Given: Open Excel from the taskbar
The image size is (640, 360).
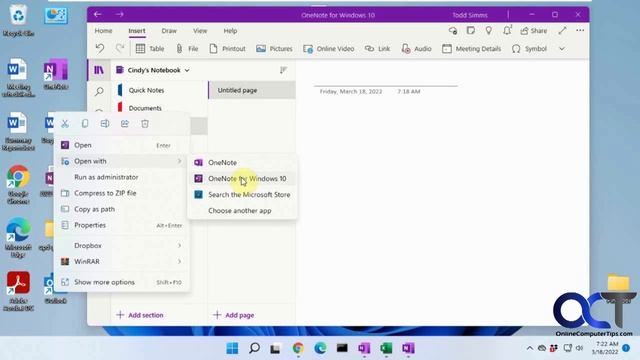Looking at the screenshot, I should 386,348.
